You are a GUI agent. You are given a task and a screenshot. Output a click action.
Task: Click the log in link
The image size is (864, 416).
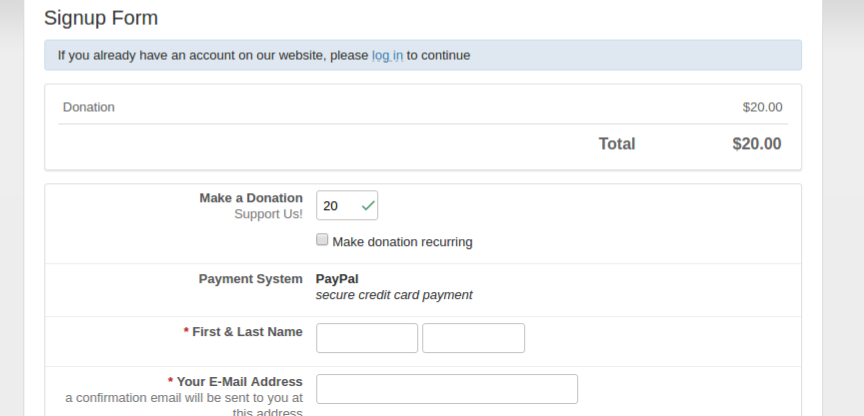tap(387, 55)
